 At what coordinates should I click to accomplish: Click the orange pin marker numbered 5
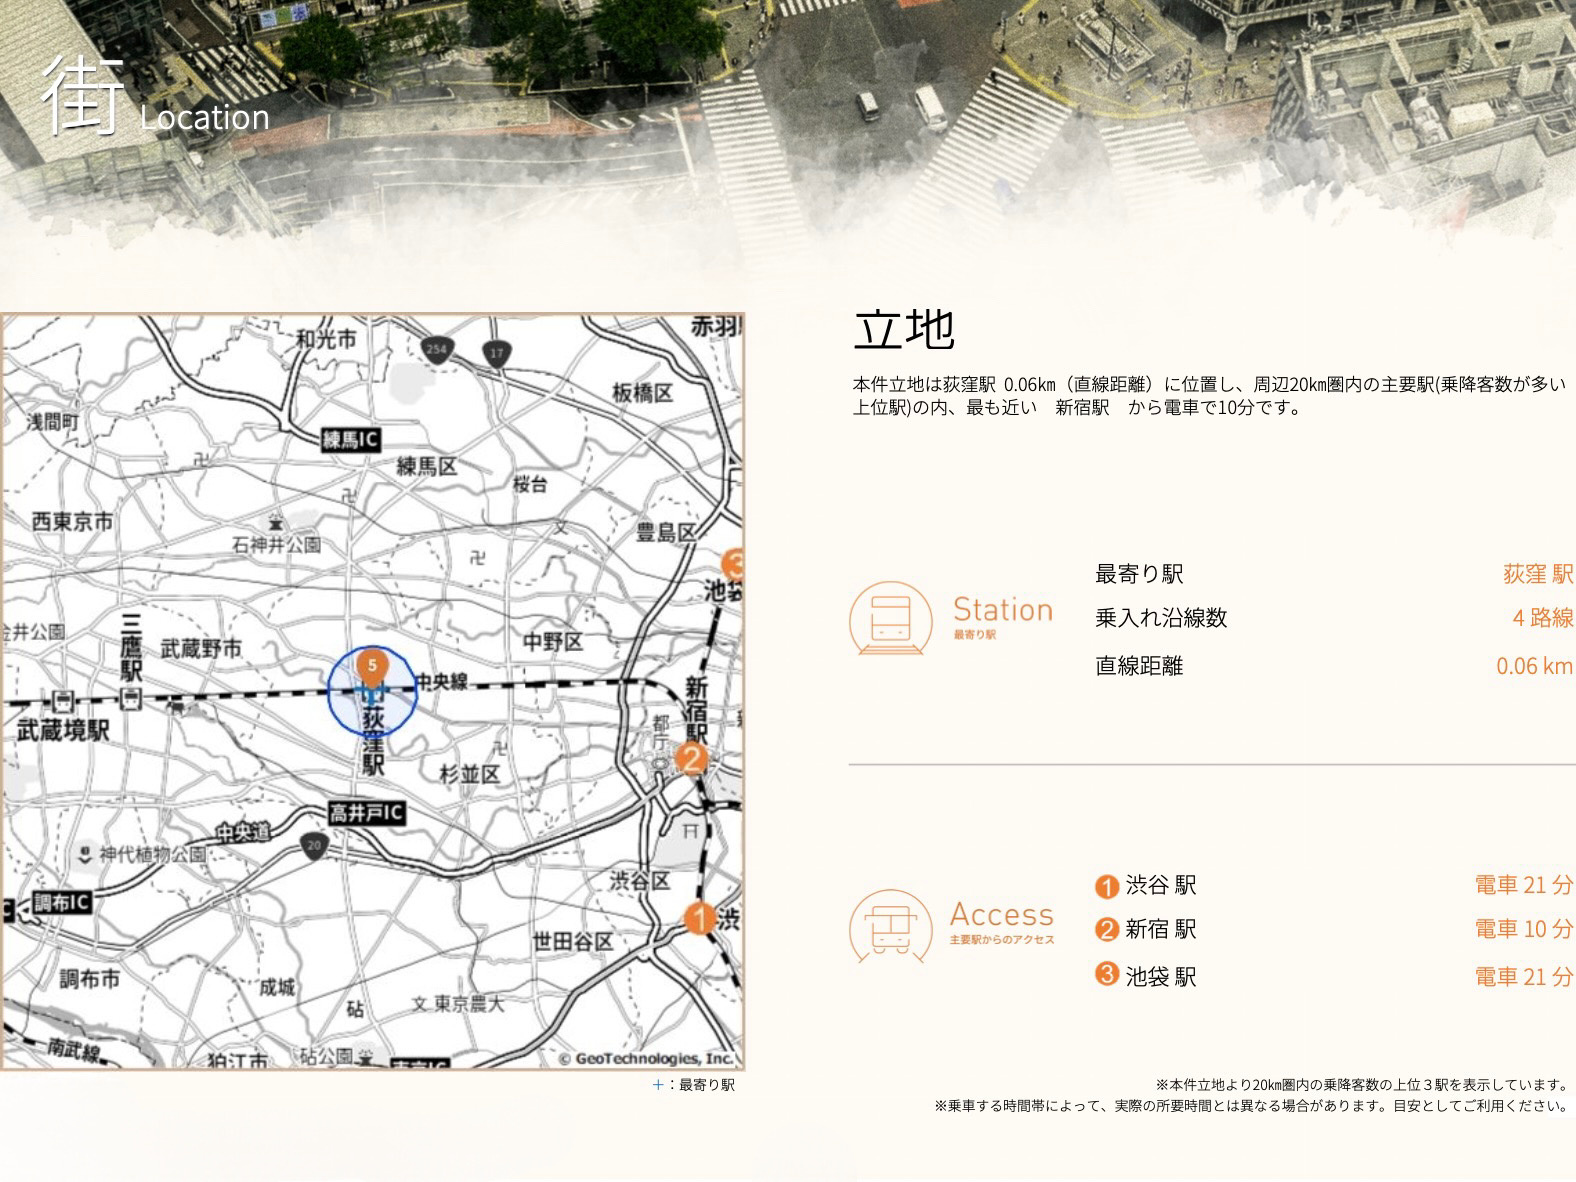click(x=372, y=667)
